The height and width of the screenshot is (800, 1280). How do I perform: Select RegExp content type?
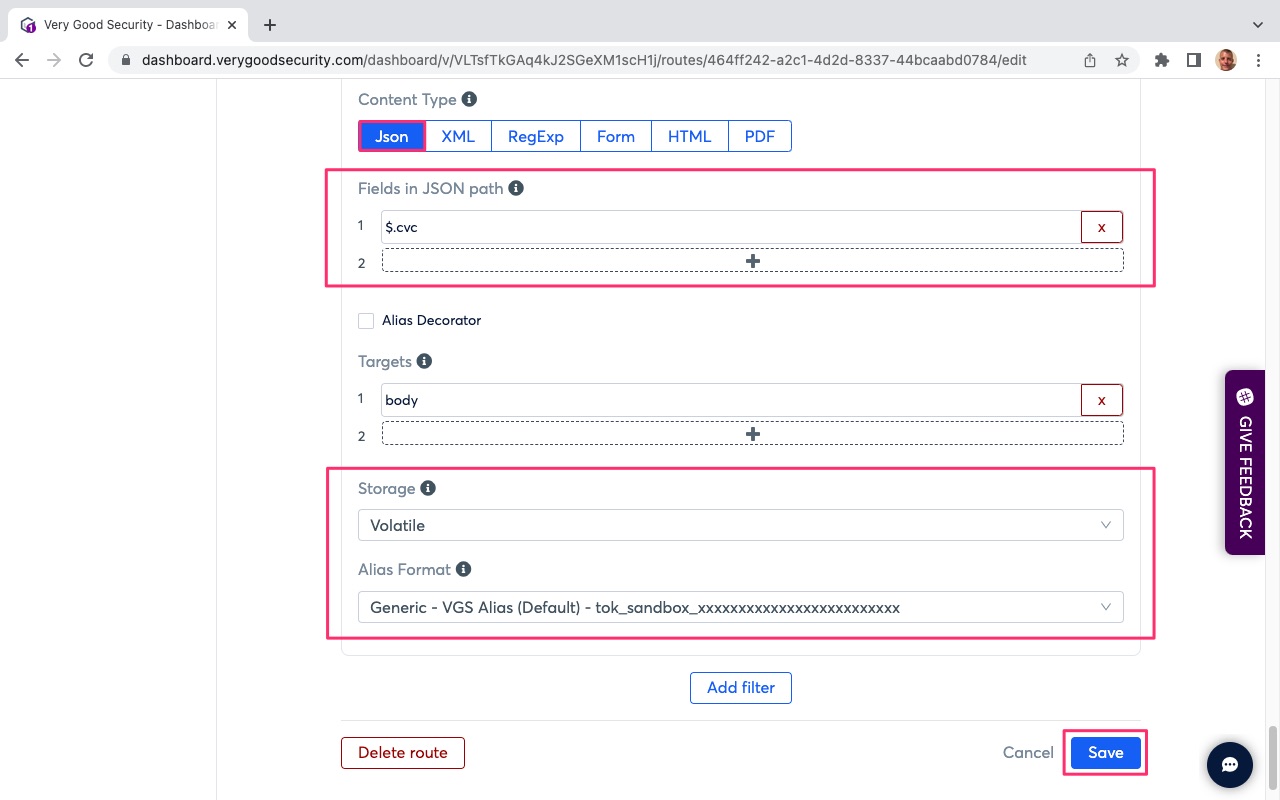click(536, 136)
